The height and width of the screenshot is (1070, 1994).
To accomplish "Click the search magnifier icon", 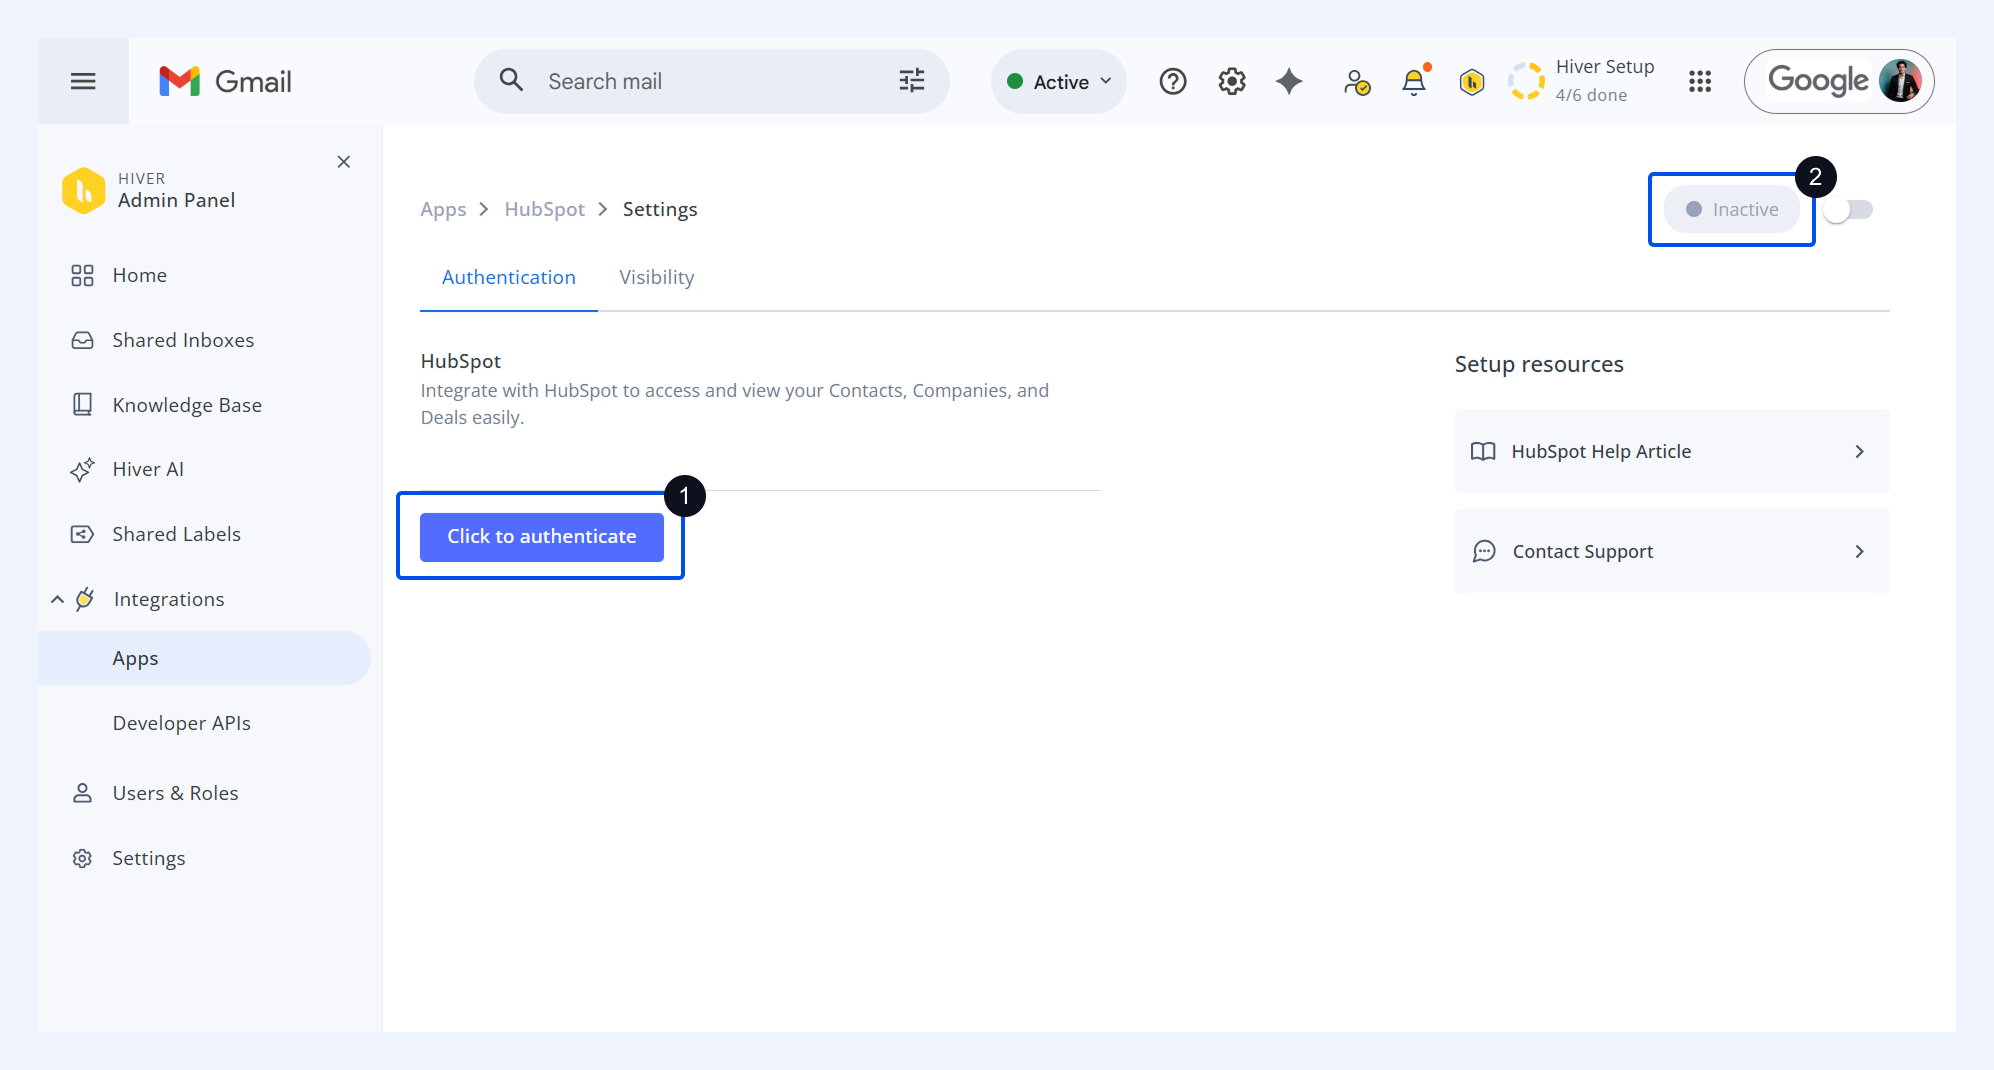I will pyautogui.click(x=511, y=80).
